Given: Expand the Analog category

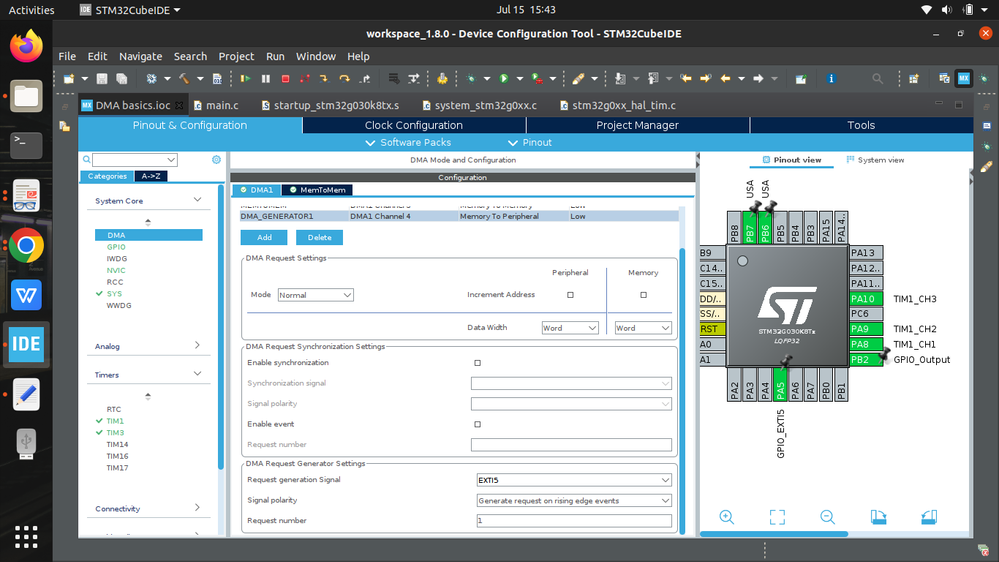Looking at the screenshot, I should 197,345.
